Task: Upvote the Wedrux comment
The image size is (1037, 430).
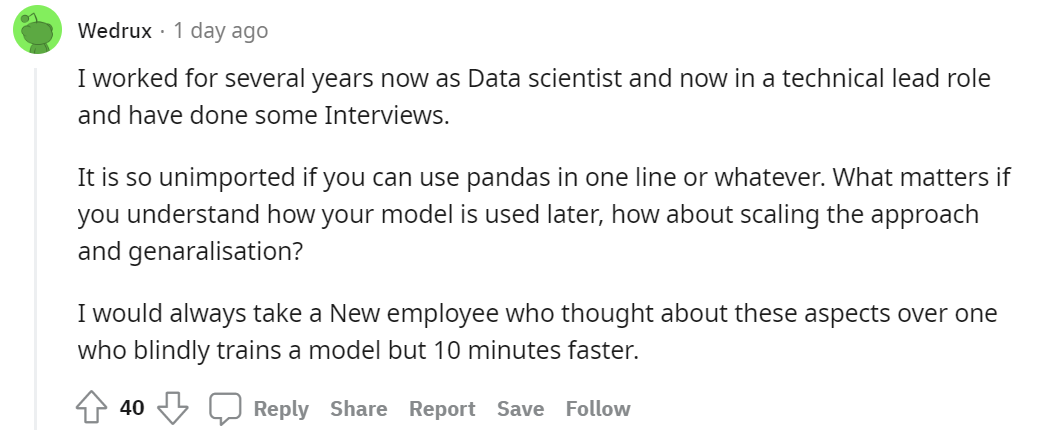Action: [91, 408]
